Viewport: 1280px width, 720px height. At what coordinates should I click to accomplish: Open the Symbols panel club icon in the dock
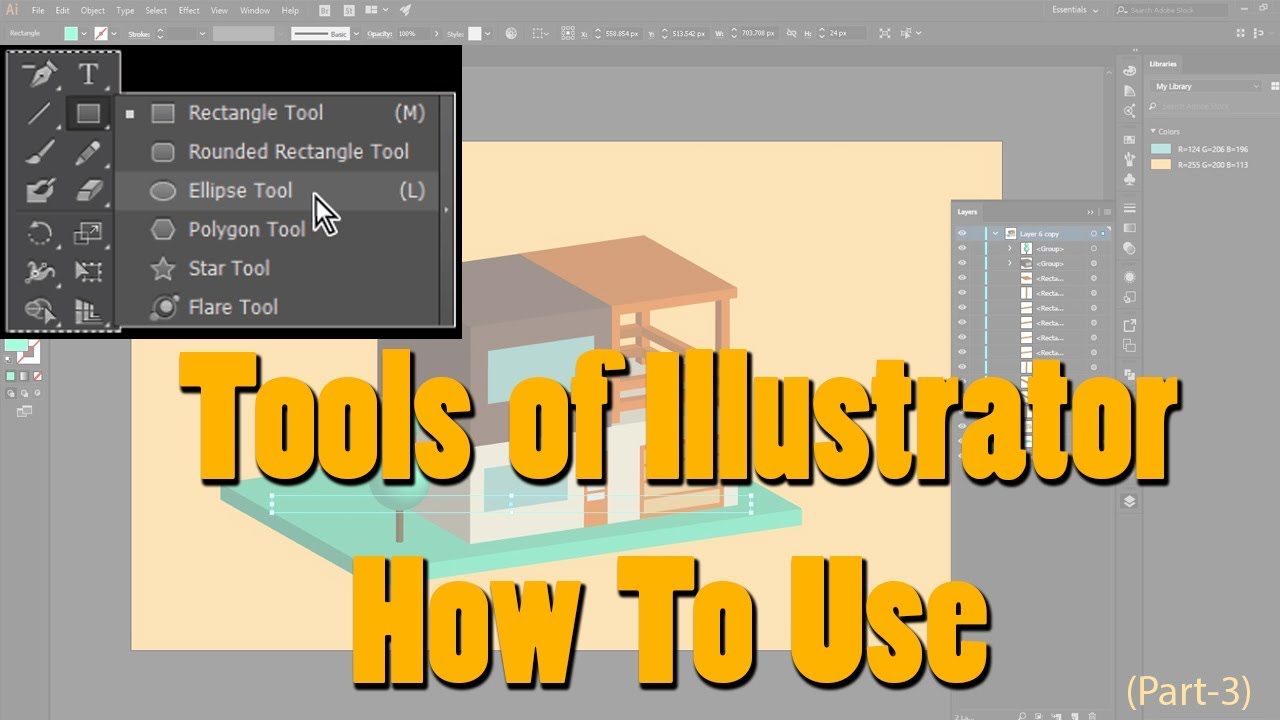pyautogui.click(x=1129, y=179)
